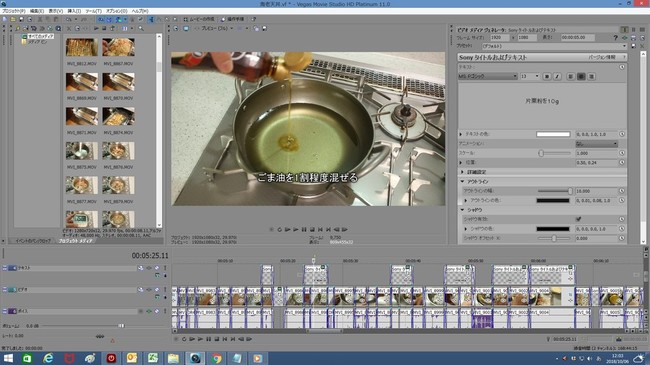Open the プロジェクト(P) menu
This screenshot has height=365, width=650.
[14, 11]
